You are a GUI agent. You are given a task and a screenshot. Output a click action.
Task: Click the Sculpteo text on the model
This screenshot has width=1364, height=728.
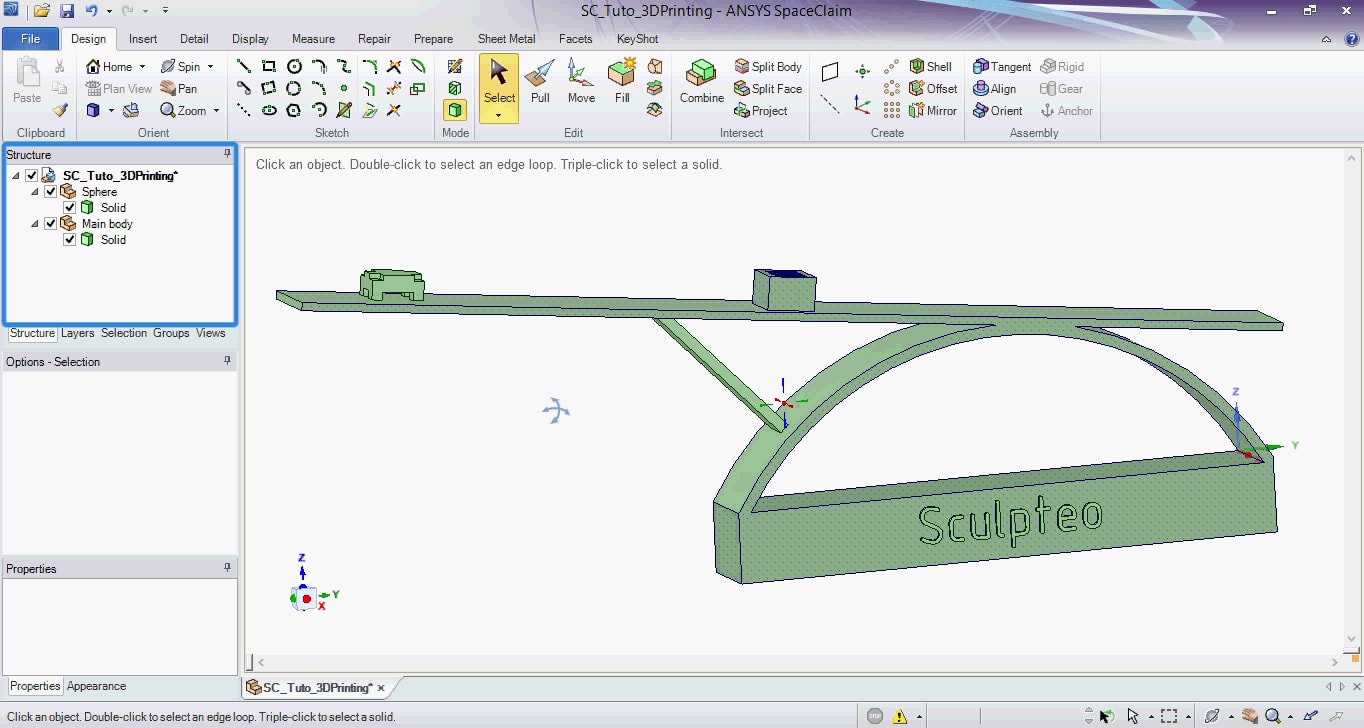coord(1010,521)
